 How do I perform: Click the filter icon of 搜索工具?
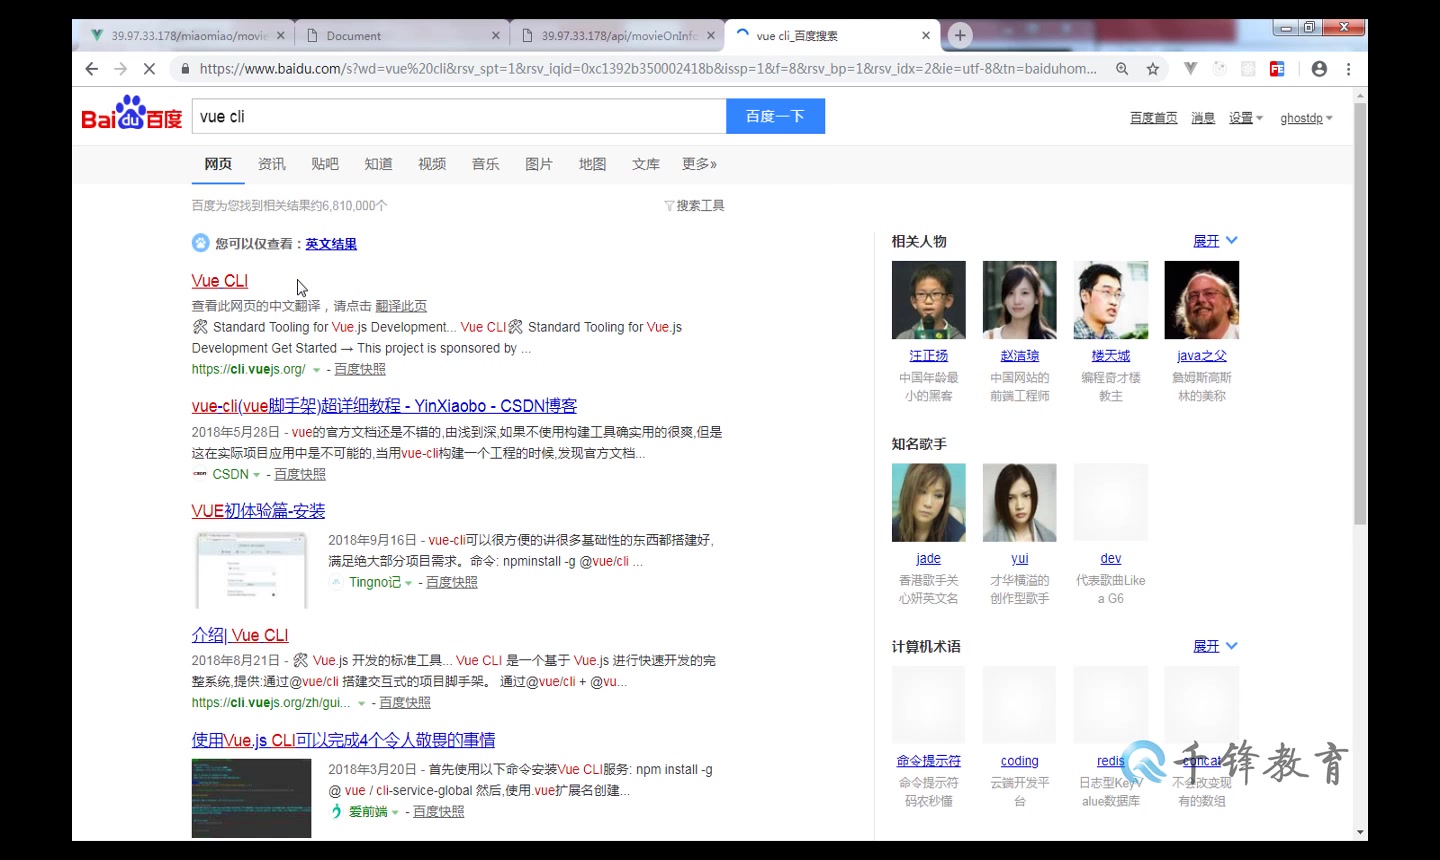[669, 206]
